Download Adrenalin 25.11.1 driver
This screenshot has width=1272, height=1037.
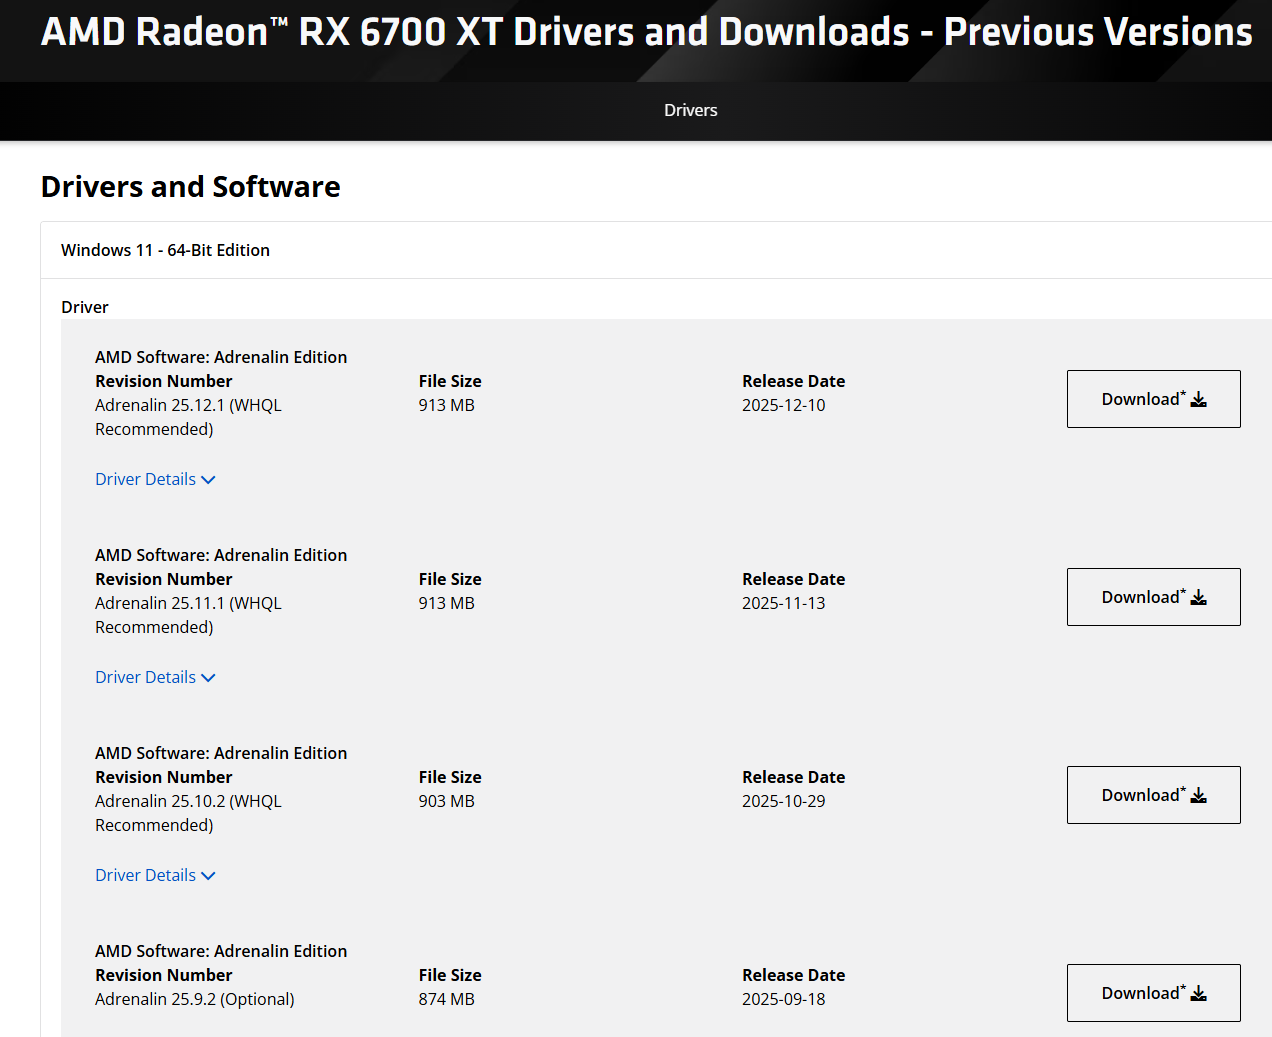[x=1153, y=597]
